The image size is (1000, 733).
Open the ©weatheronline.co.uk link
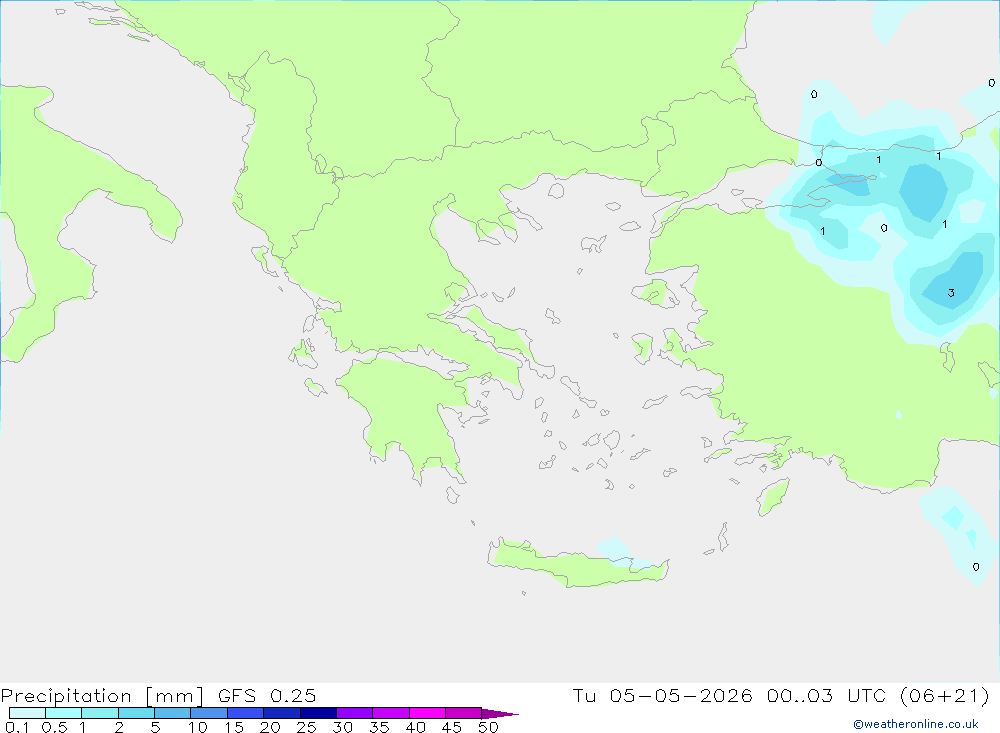point(915,724)
